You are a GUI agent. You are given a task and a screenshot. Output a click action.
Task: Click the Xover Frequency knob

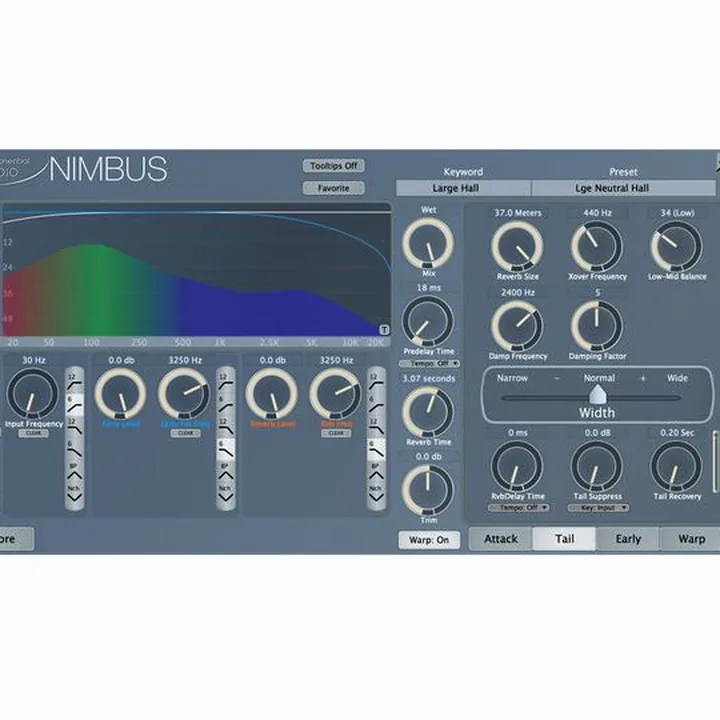[x=596, y=246]
